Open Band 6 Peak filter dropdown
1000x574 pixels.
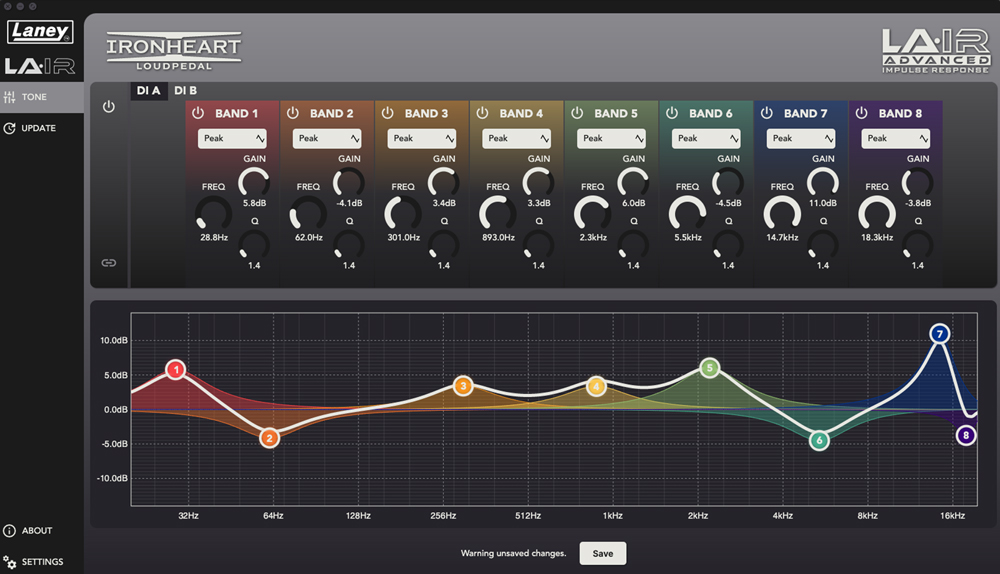706,138
